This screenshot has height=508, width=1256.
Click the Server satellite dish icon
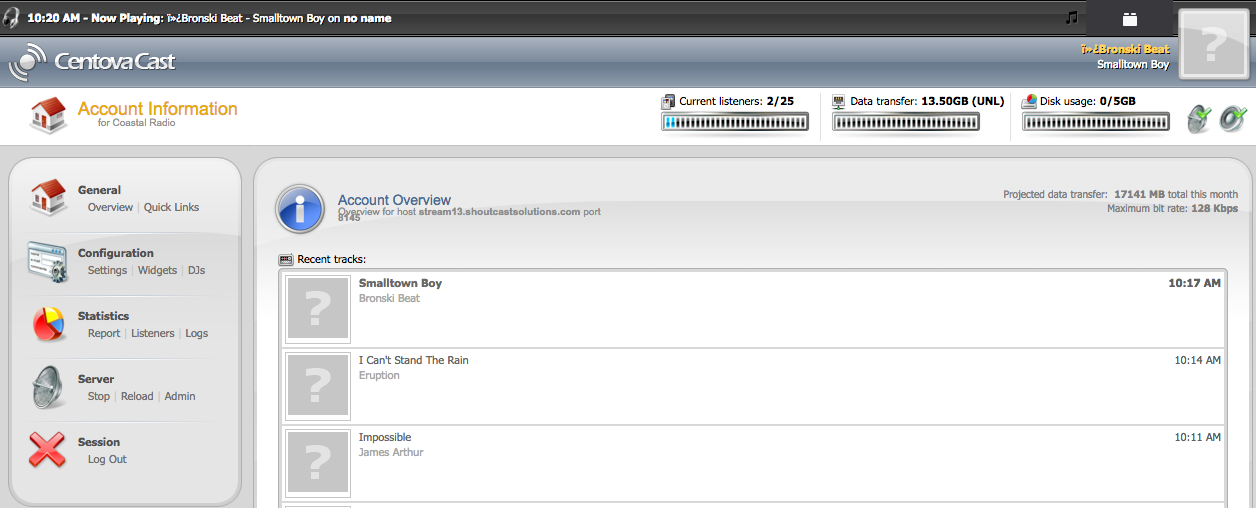(48, 387)
